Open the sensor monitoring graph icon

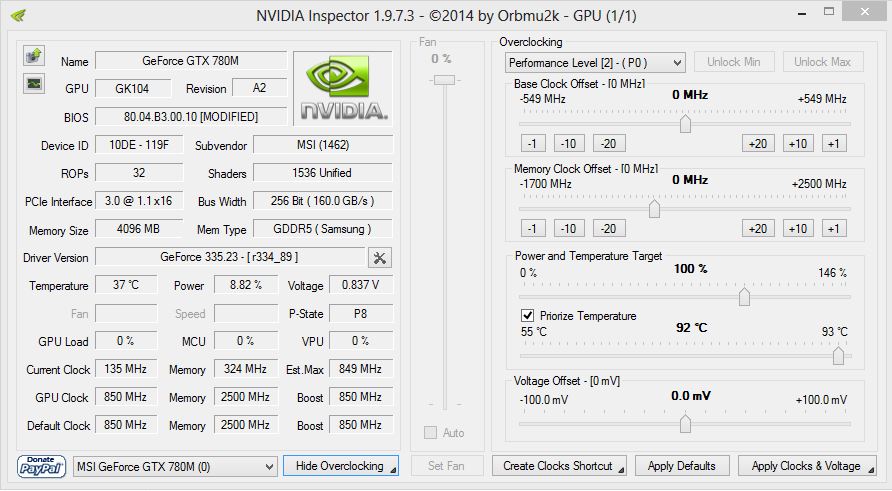34,84
